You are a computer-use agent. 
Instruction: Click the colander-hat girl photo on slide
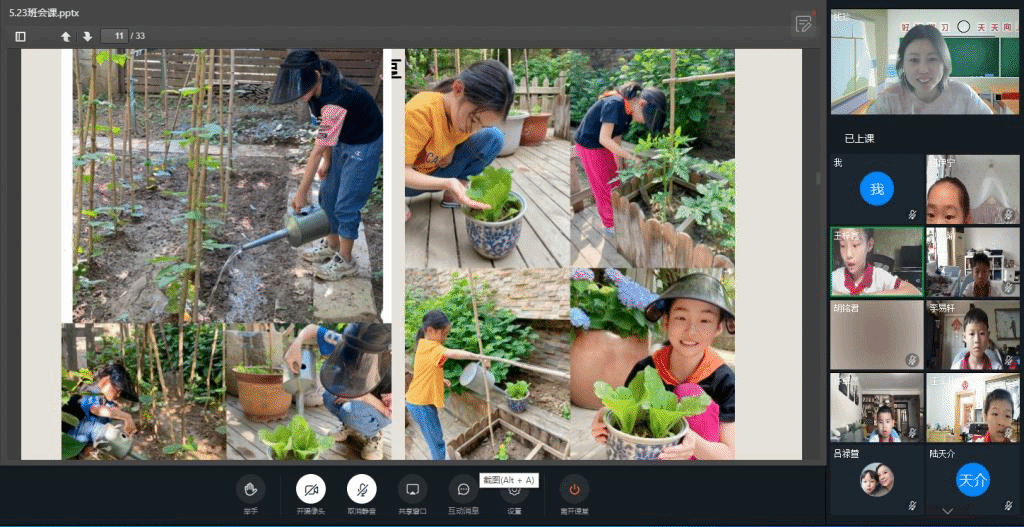652,364
